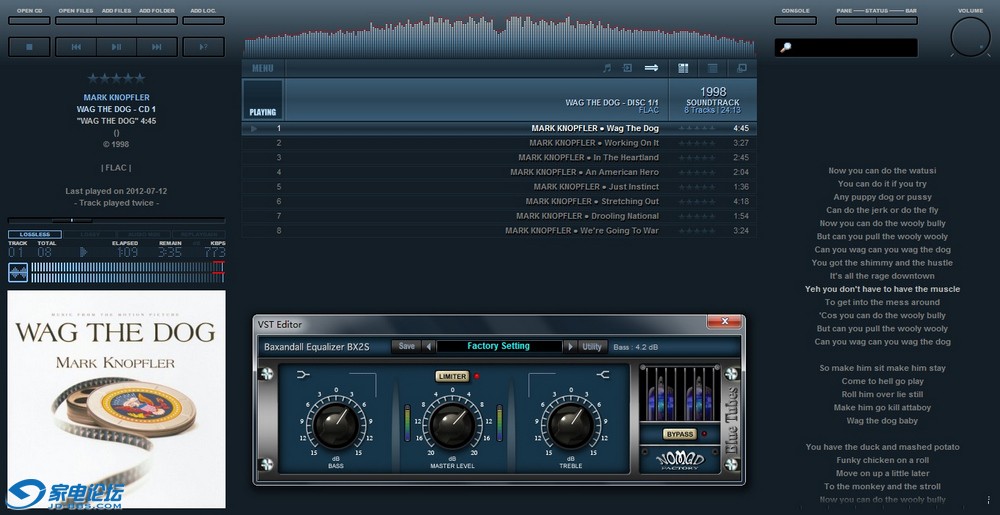Click the music note icon in playlist toolbar
The width and height of the screenshot is (1000, 515).
pos(607,68)
